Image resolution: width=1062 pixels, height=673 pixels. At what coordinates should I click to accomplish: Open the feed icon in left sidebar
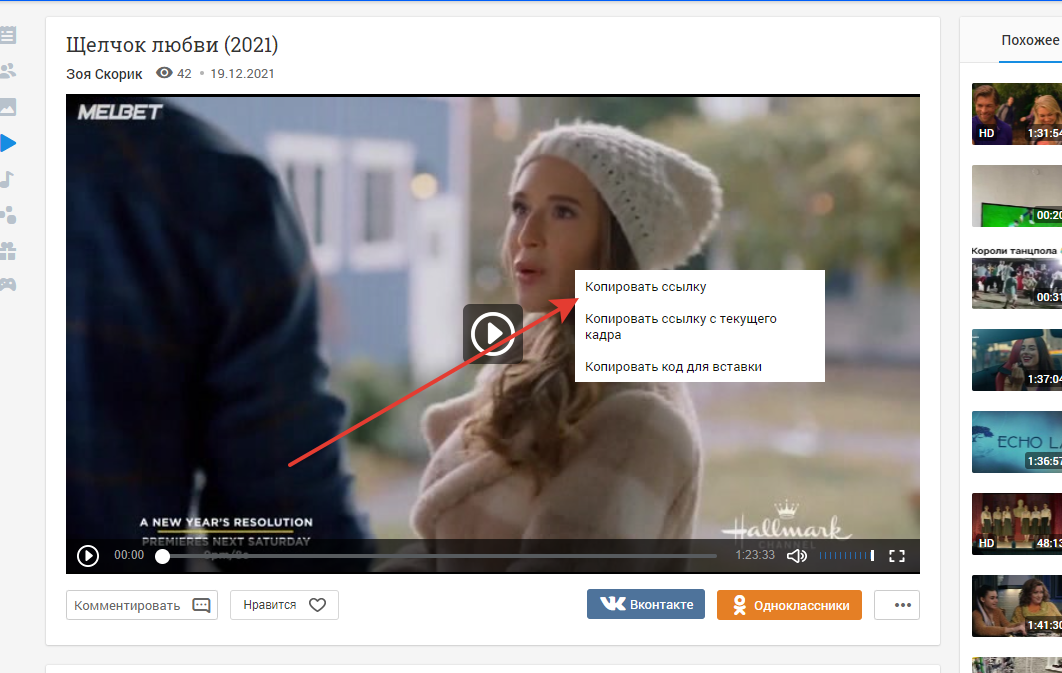pos(7,35)
